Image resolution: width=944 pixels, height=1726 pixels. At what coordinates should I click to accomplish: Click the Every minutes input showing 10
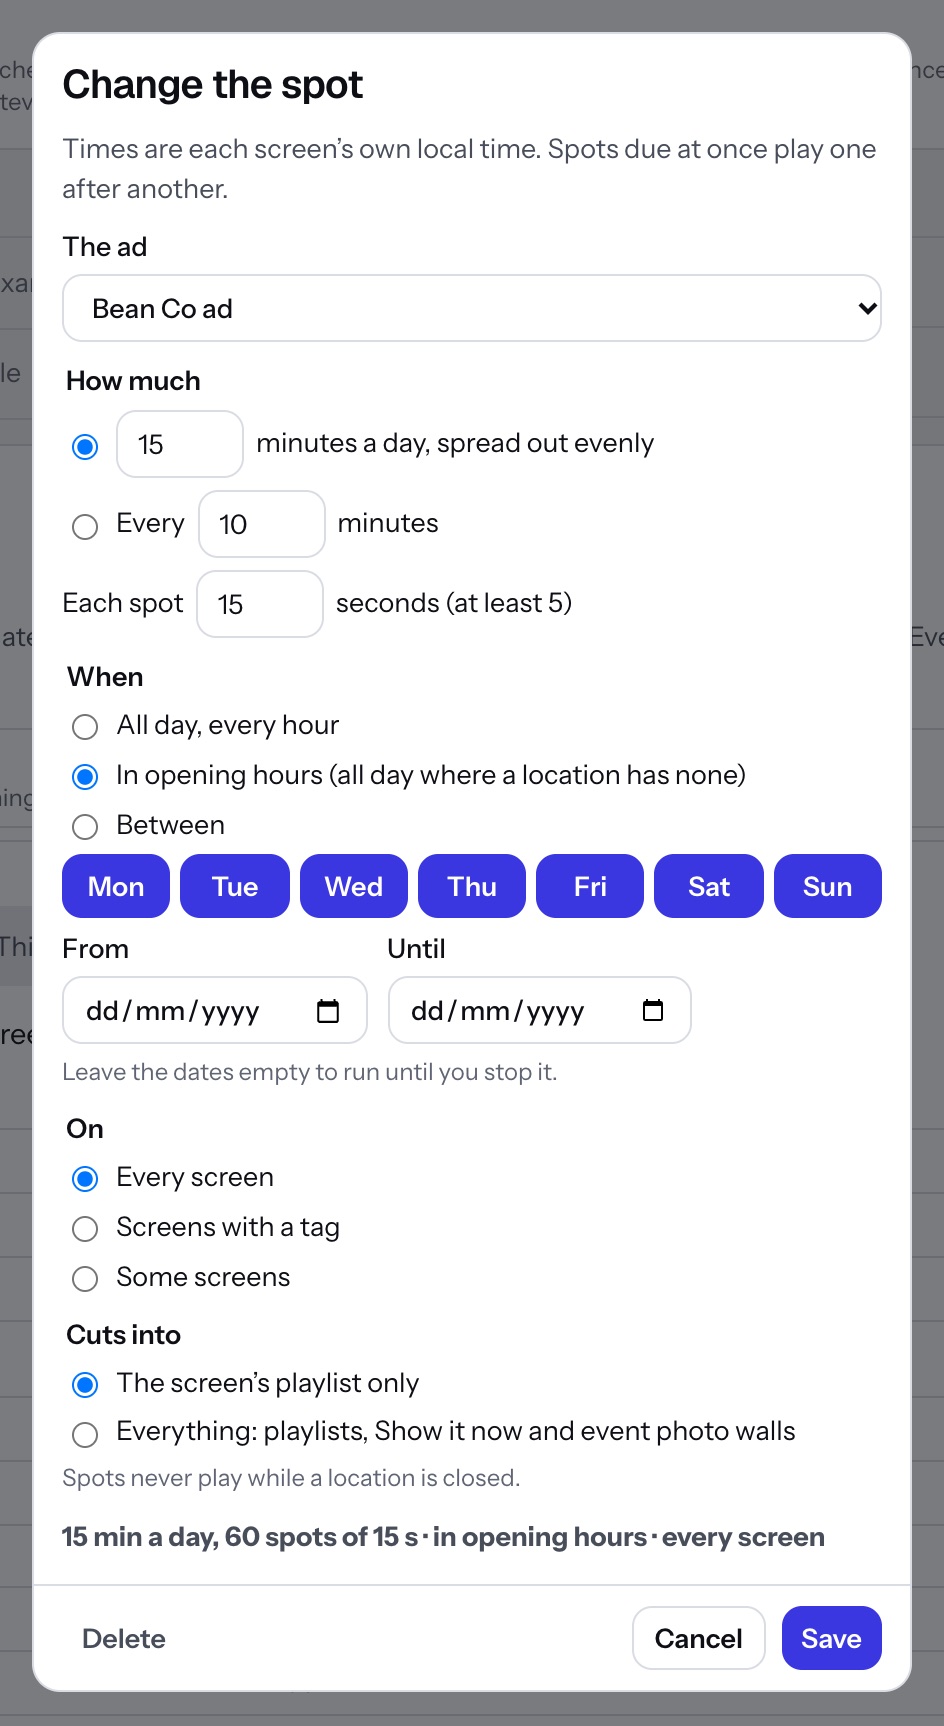coord(262,524)
